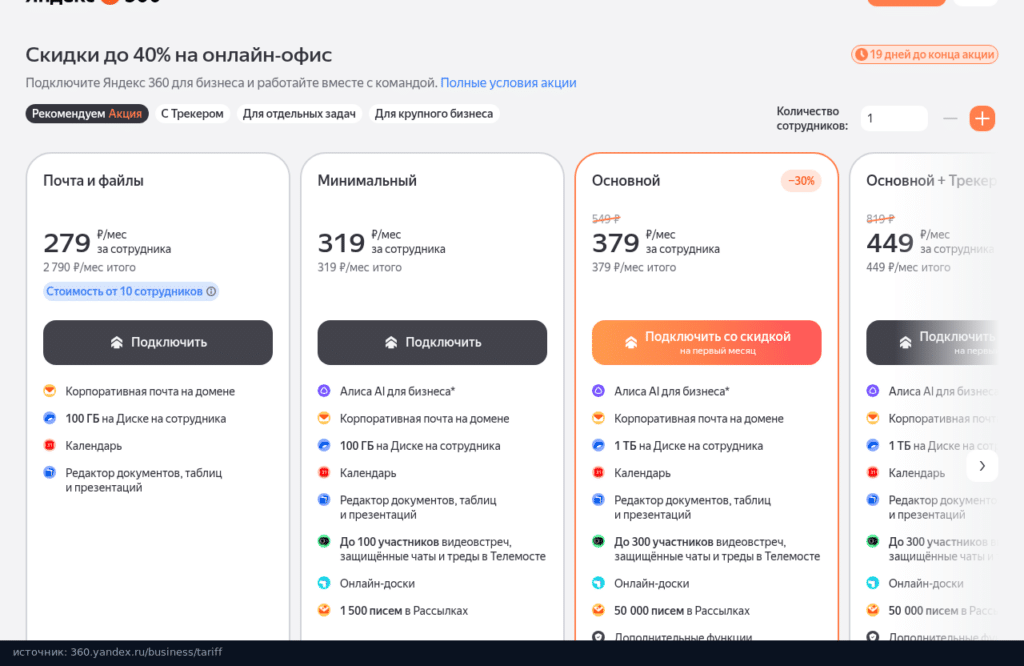Viewport: 1024px width, 666px height.
Task: Click 'Алиса AI для бизнеса*' text in Минимальный
Action: point(397,391)
